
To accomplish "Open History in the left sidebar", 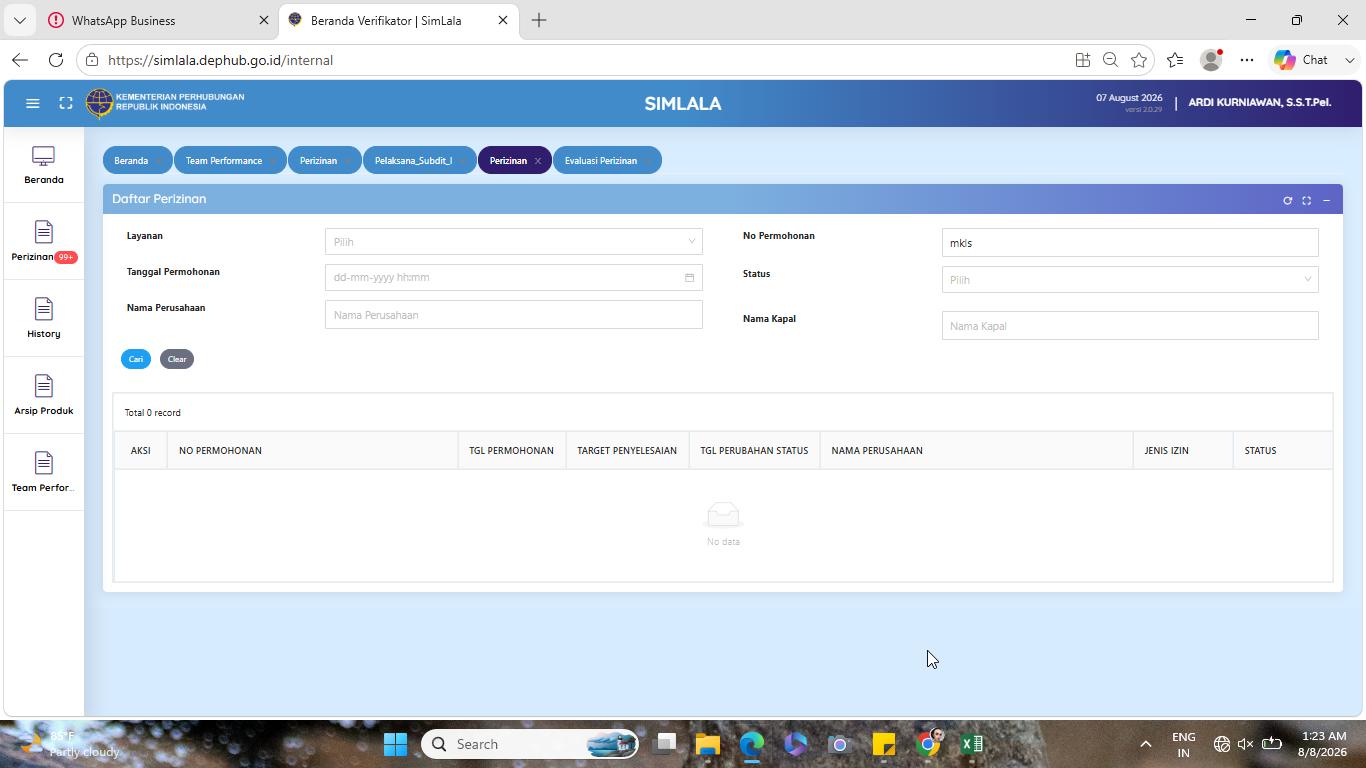I will pos(44,319).
